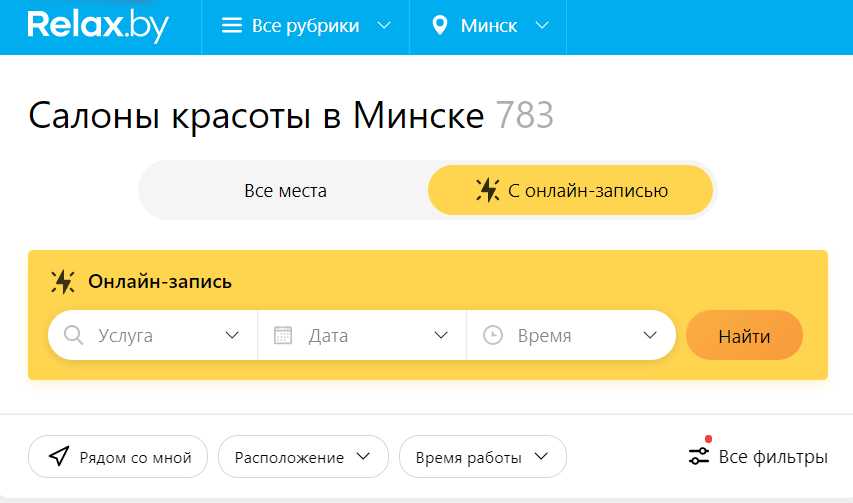853x503 pixels.
Task: Select the С онлайн-записью toggle option
Action: [x=571, y=190]
